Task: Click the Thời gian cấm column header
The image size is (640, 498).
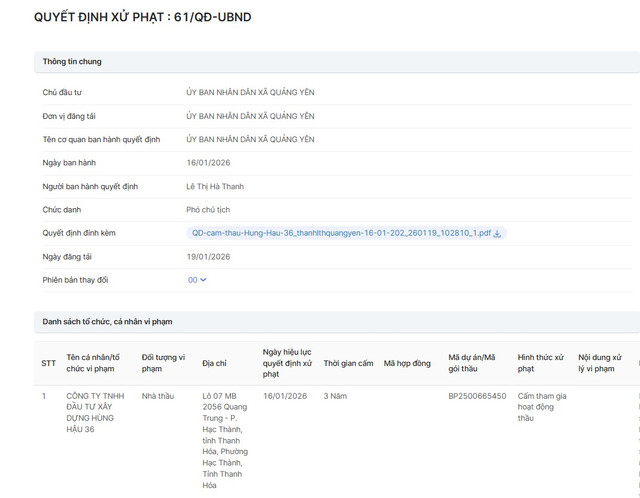Action: pos(348,362)
